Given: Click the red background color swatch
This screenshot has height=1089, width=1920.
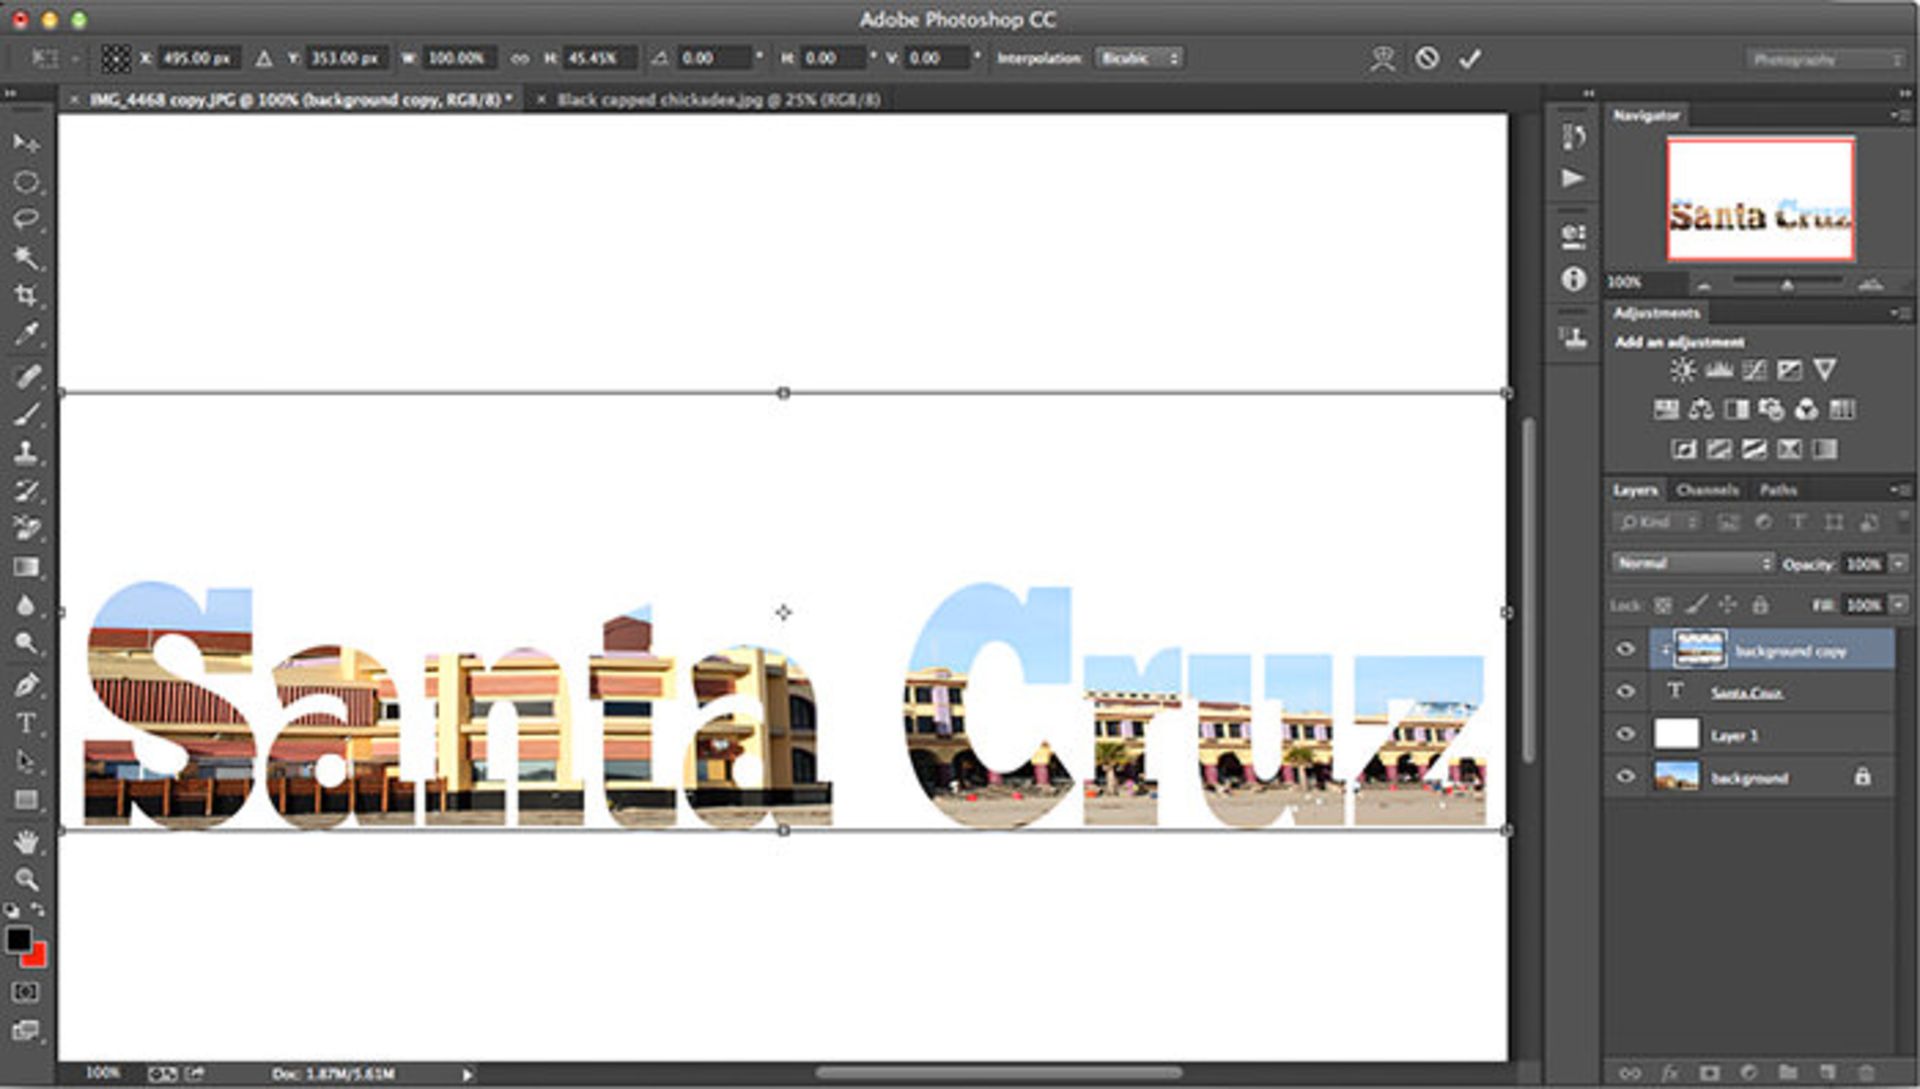Looking at the screenshot, I should (x=36, y=957).
